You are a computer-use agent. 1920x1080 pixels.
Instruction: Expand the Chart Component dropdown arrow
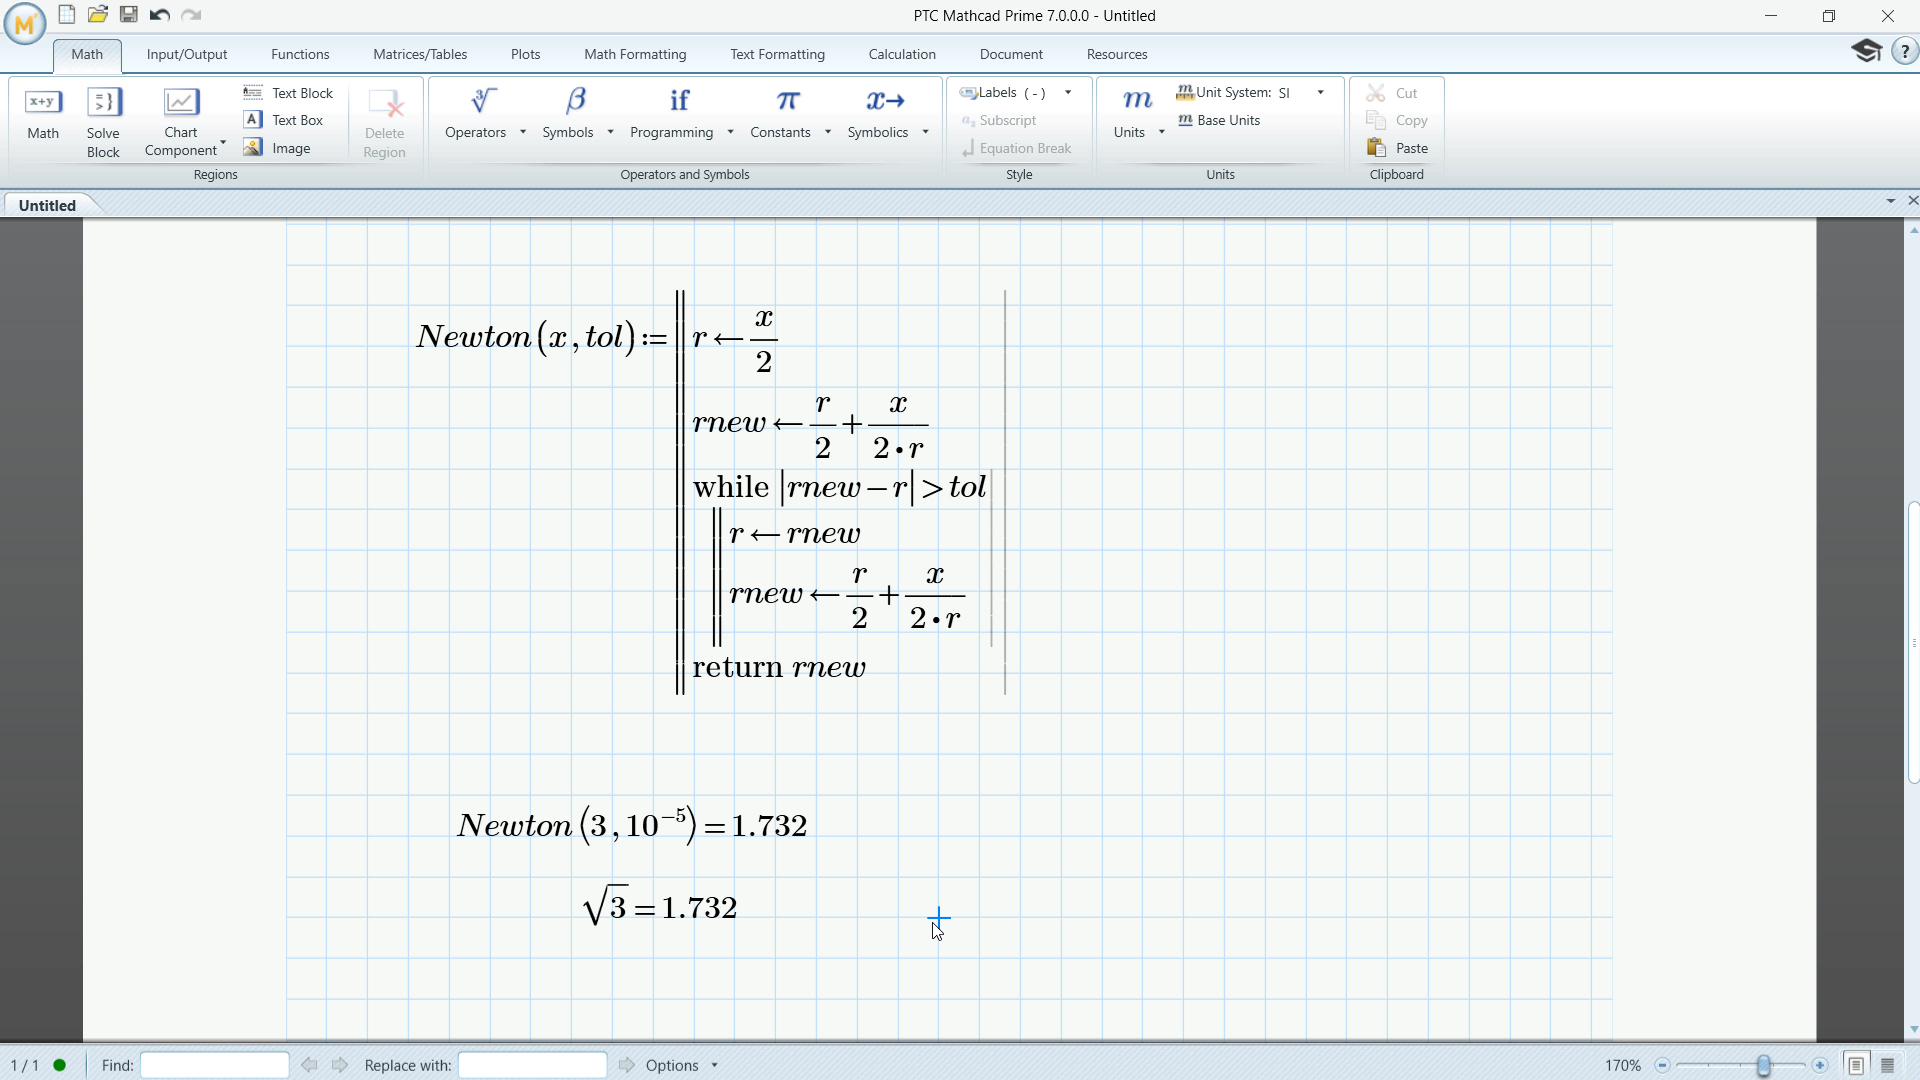coord(223,142)
